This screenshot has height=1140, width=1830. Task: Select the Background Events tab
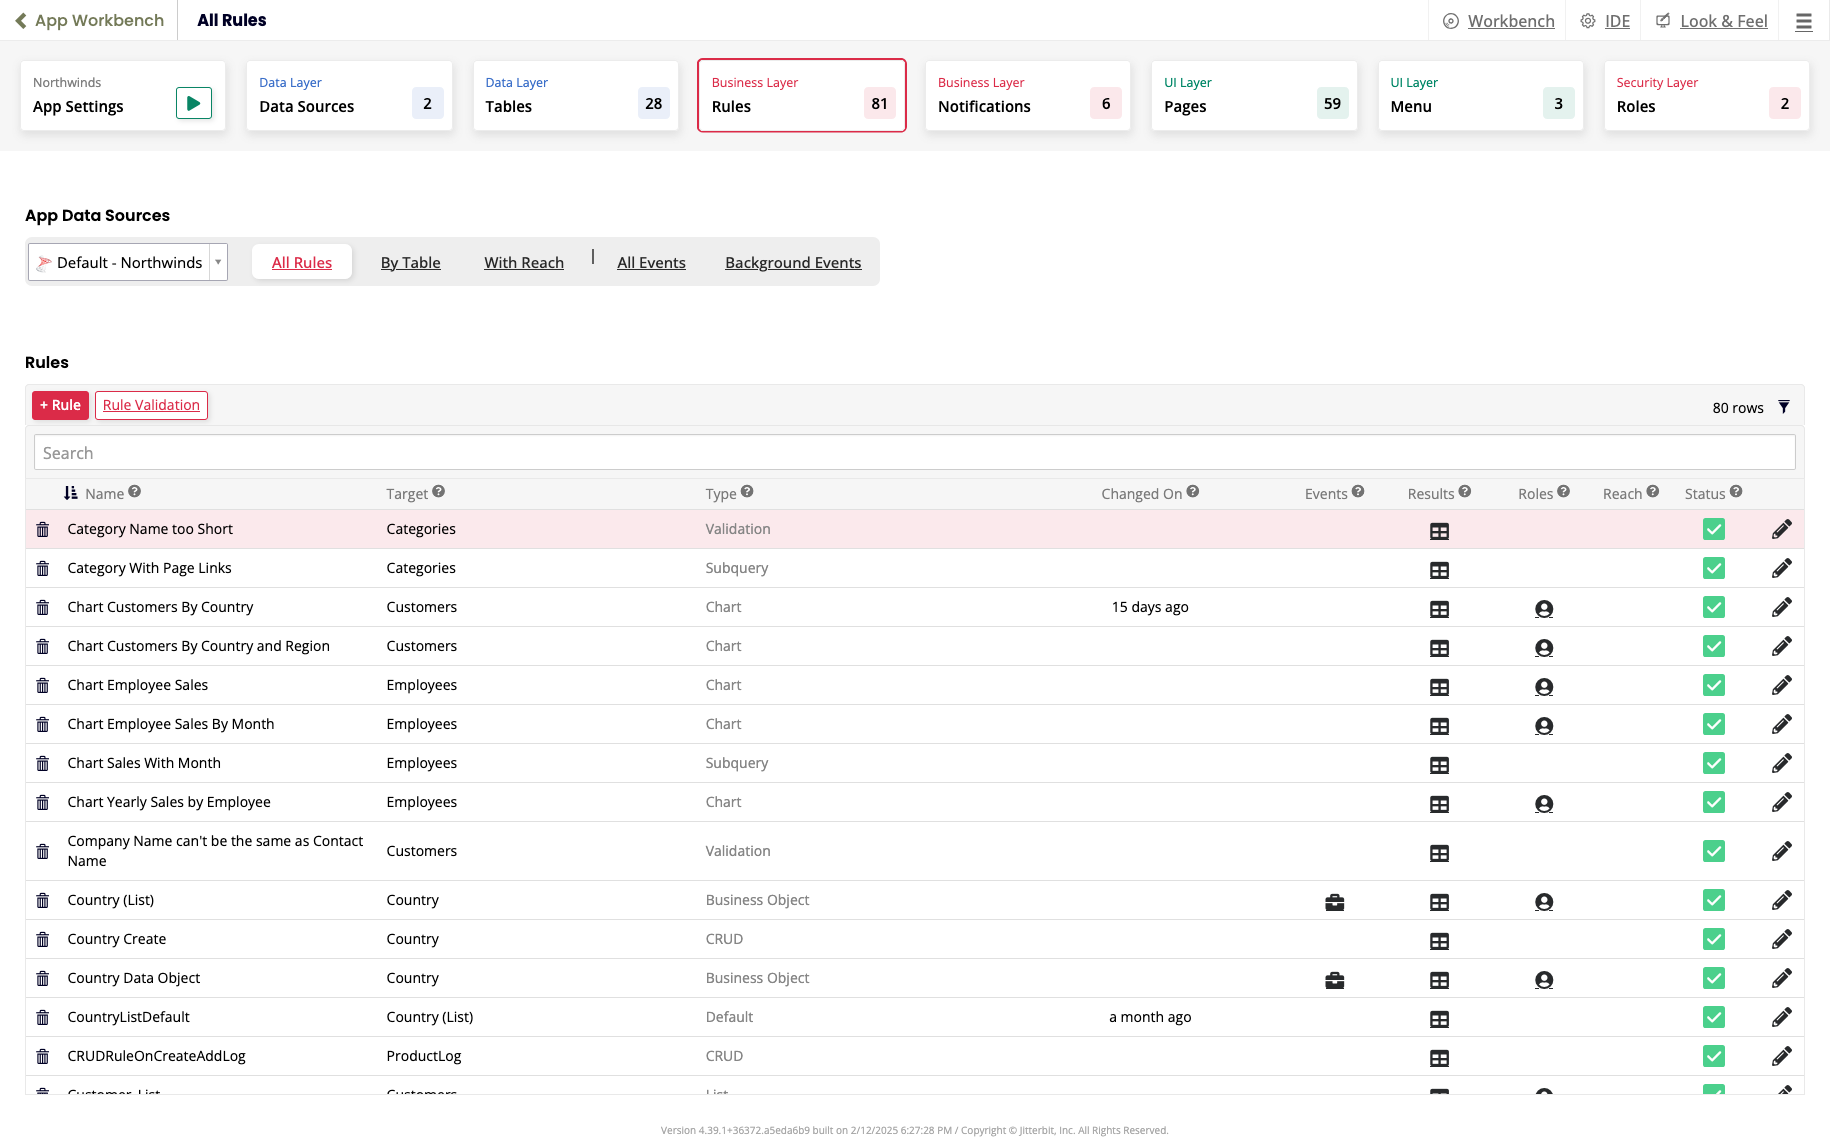click(x=793, y=263)
